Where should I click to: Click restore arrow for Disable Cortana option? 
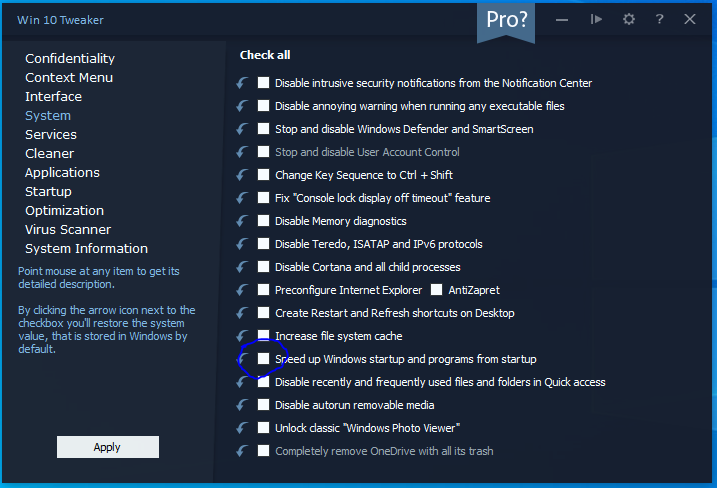(242, 267)
